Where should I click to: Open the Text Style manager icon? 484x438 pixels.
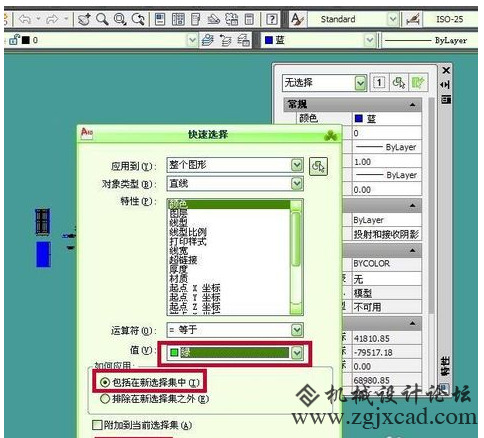[297, 19]
